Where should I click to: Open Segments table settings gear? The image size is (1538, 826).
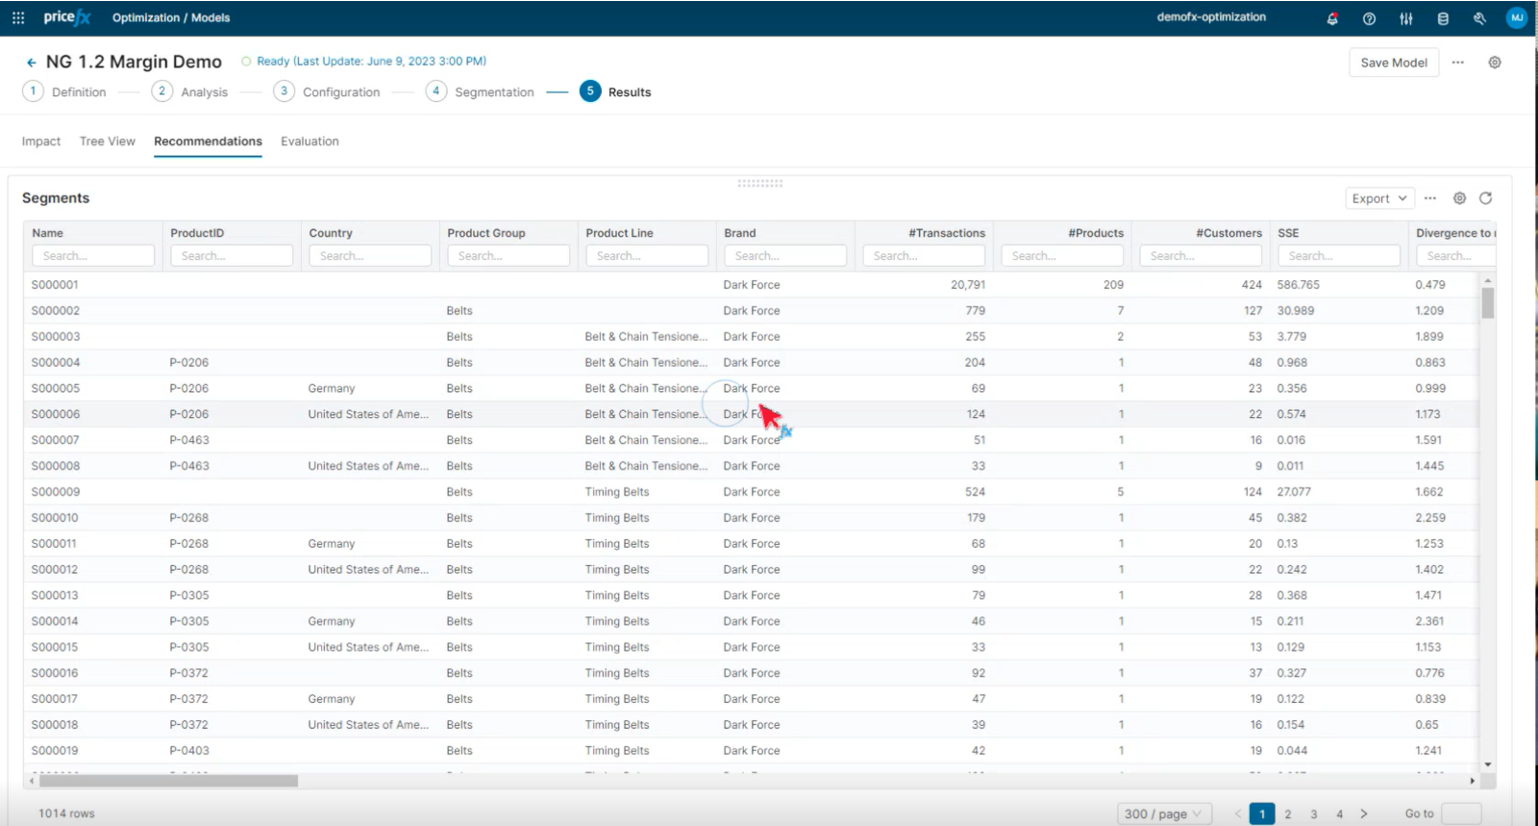tap(1459, 198)
